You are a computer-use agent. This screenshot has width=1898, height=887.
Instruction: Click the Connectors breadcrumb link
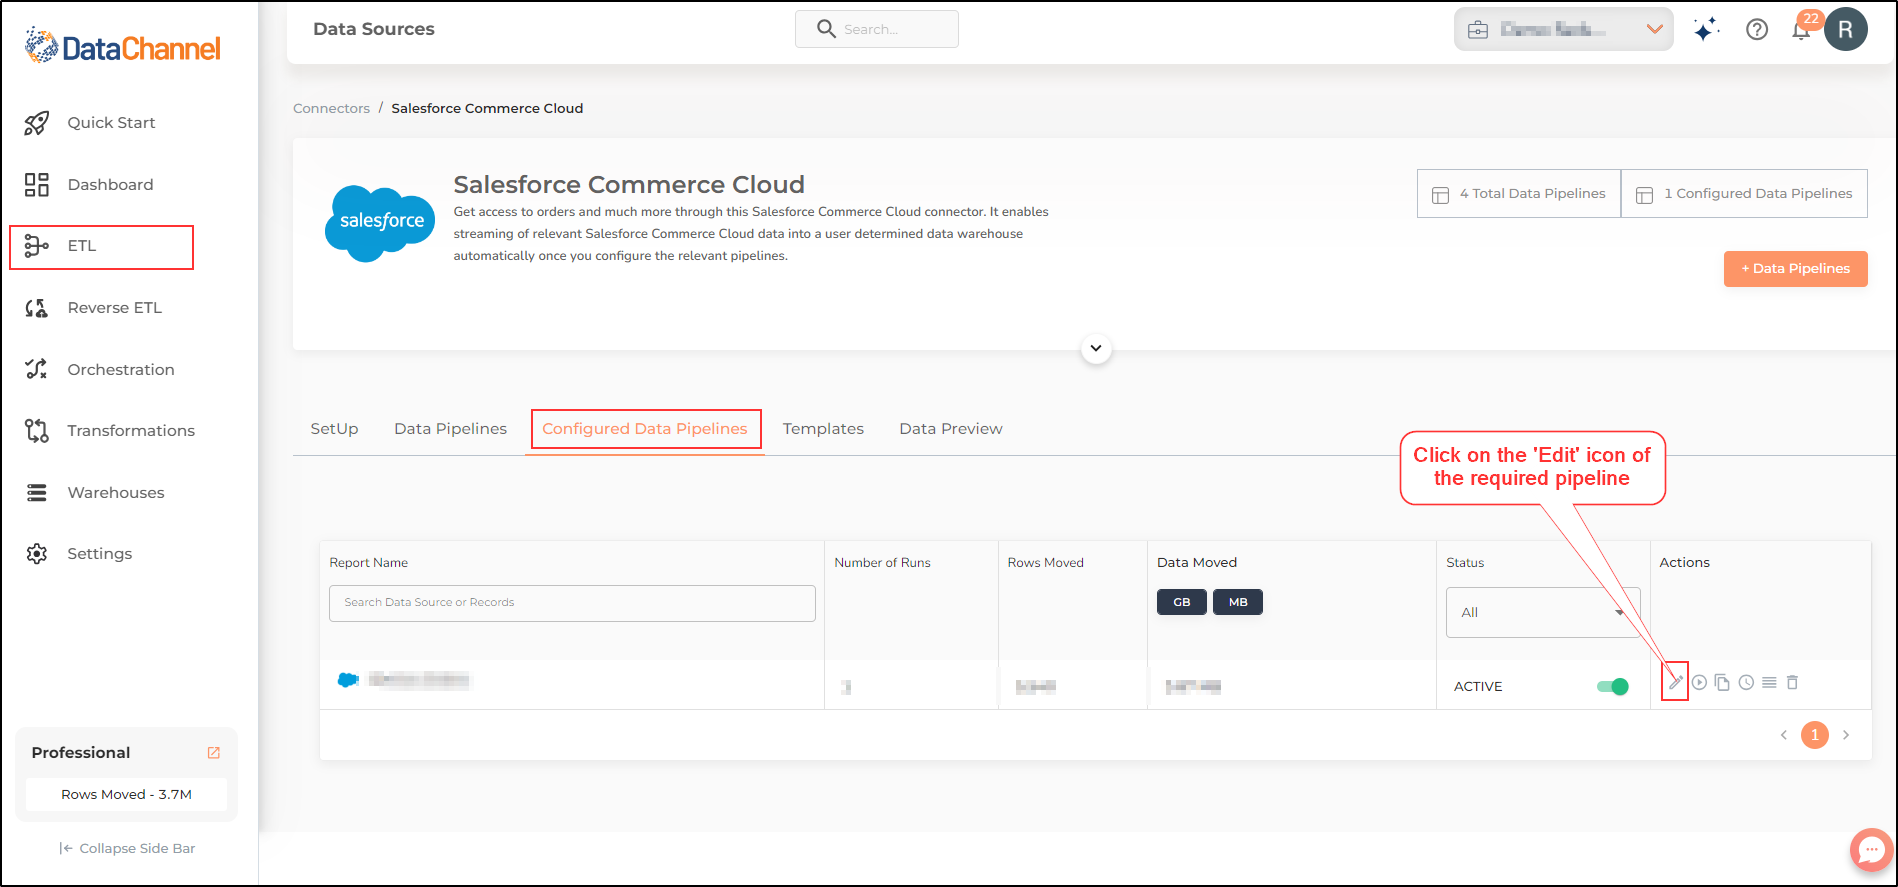point(331,108)
